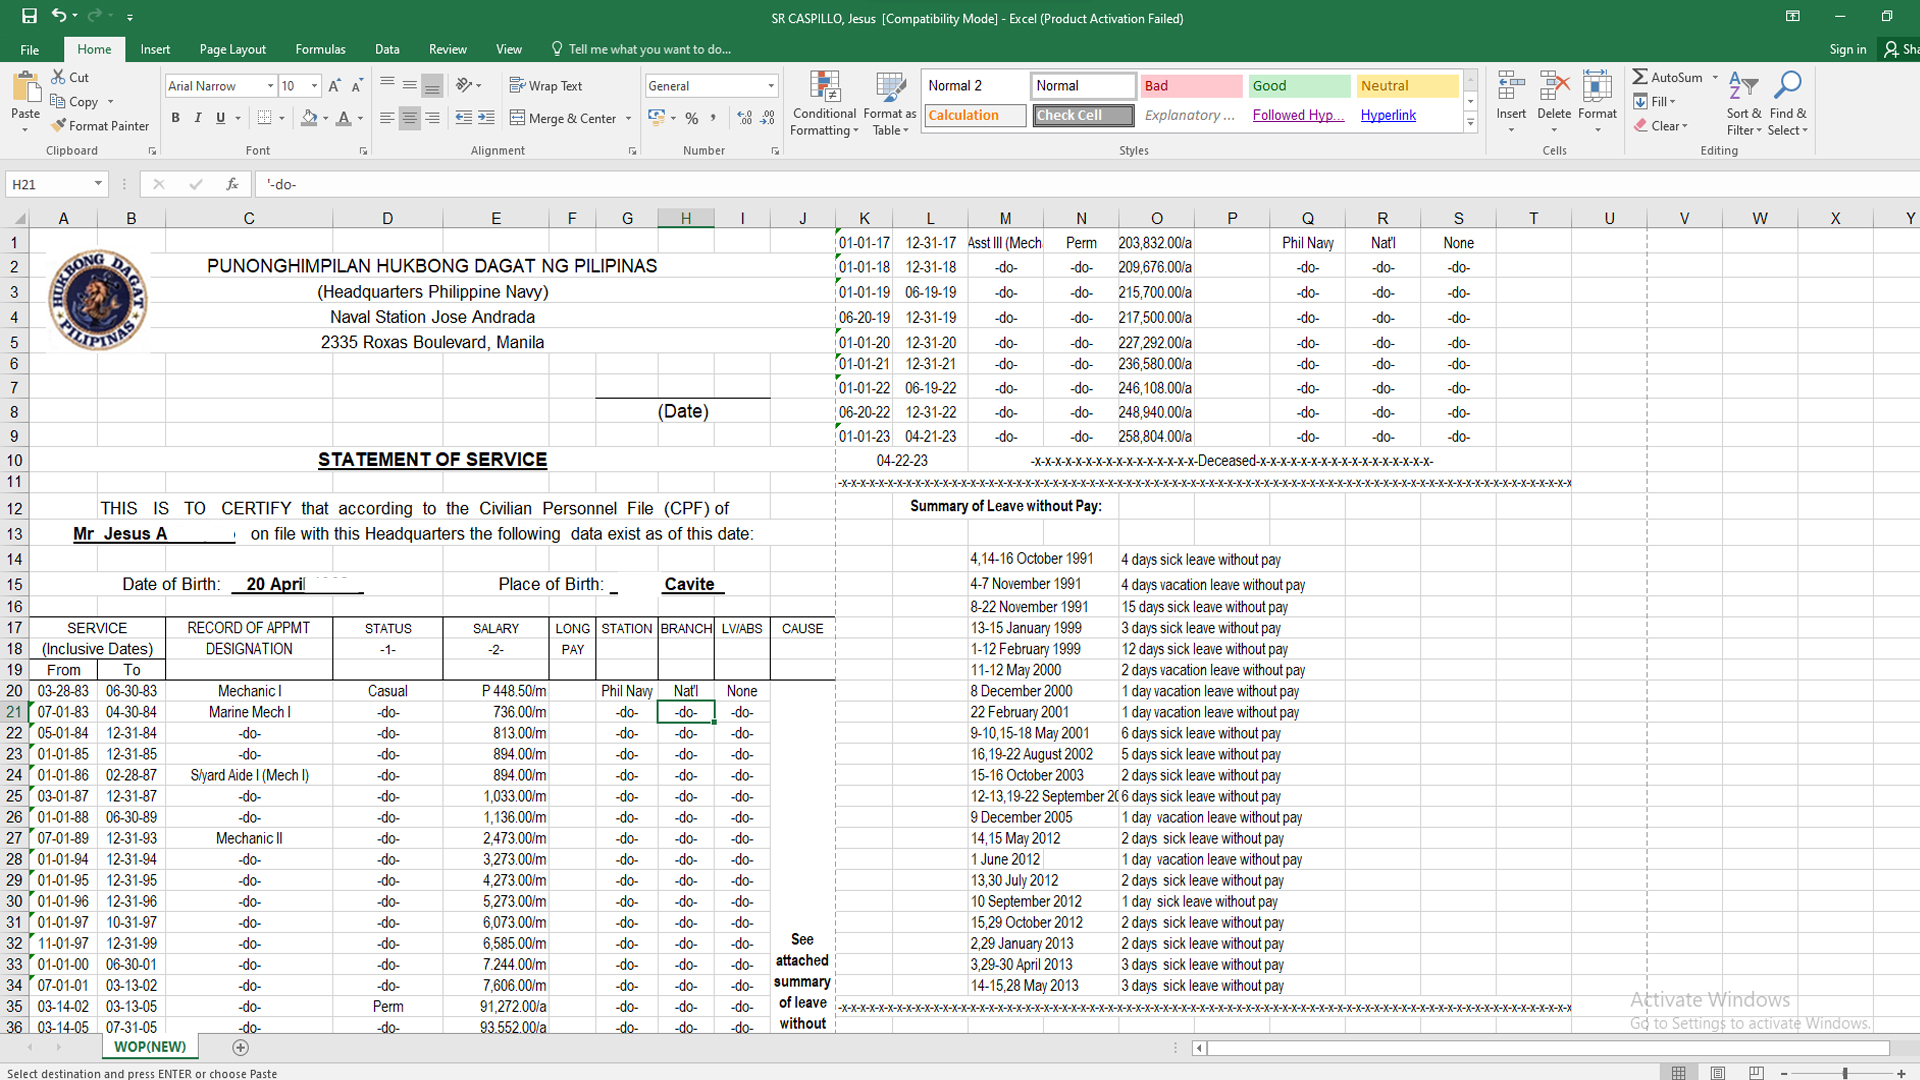
Task: Click the Sort & Filter icon
Action: (1743, 88)
